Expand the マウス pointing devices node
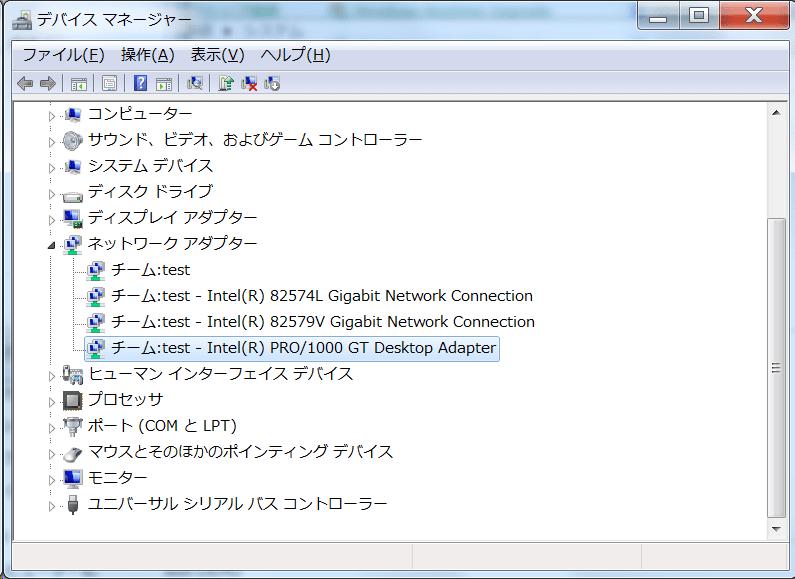 [x=51, y=454]
